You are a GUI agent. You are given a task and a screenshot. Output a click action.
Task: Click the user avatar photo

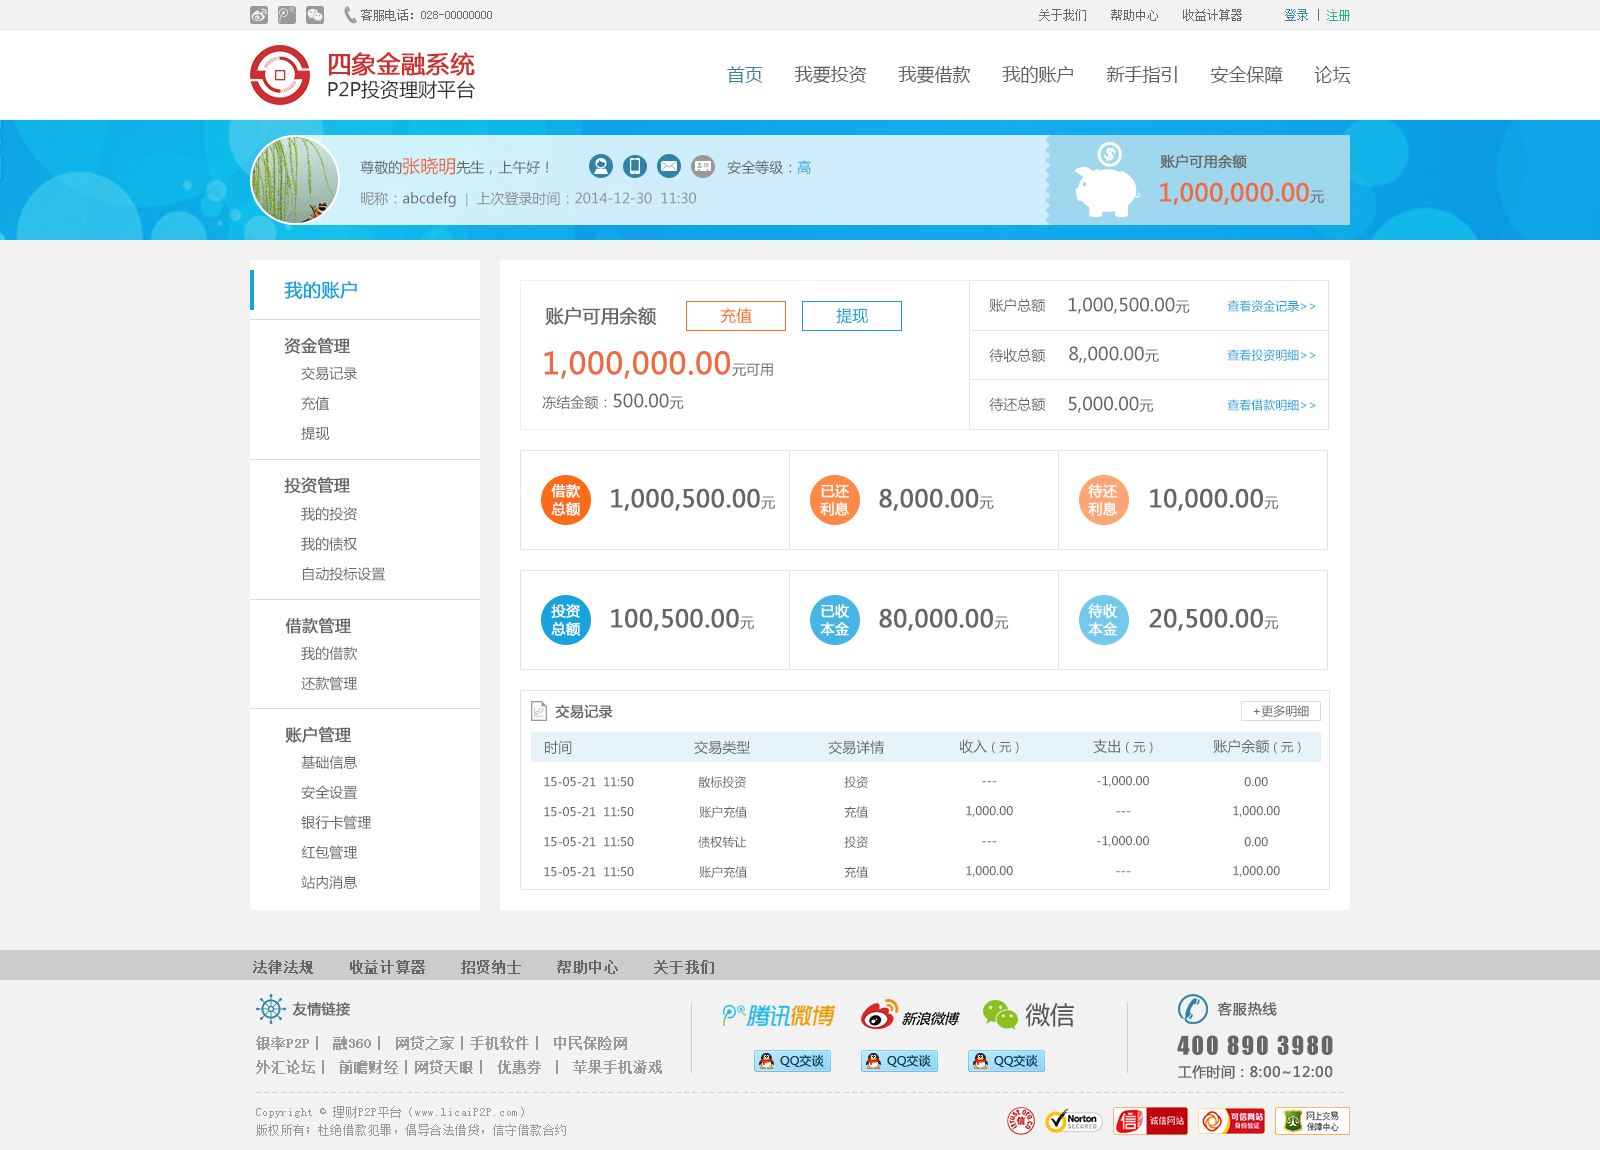[295, 180]
